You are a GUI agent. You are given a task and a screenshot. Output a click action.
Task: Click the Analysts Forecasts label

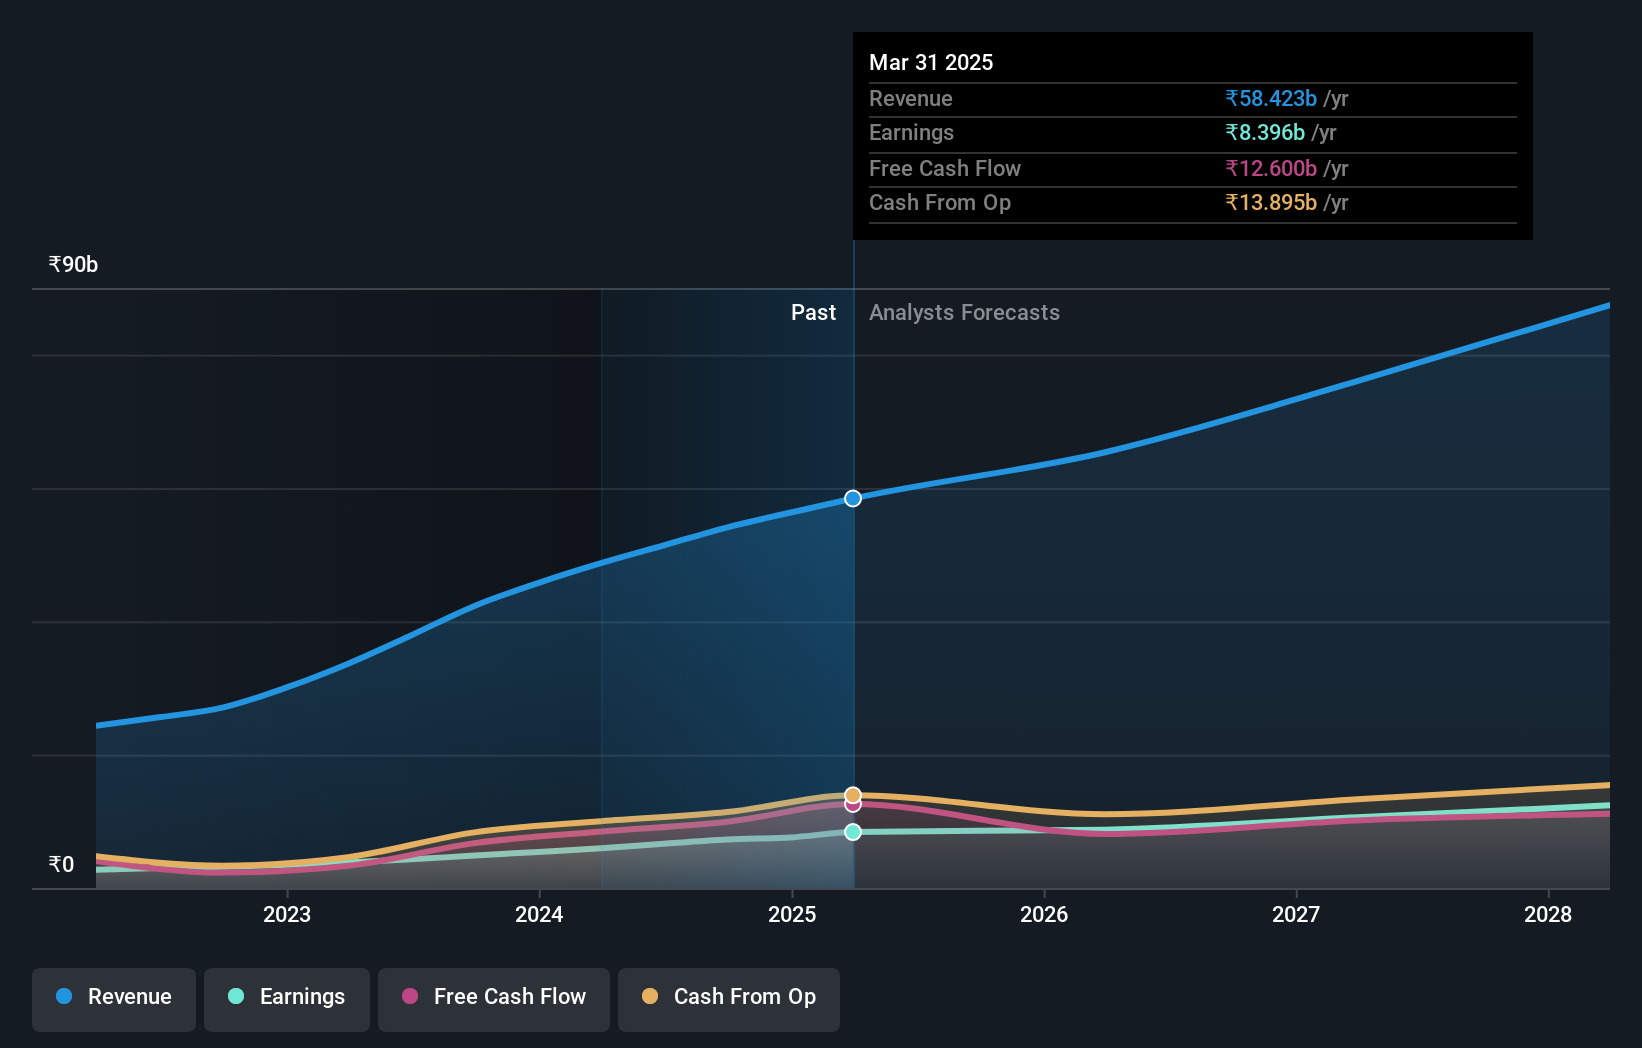pos(964,312)
